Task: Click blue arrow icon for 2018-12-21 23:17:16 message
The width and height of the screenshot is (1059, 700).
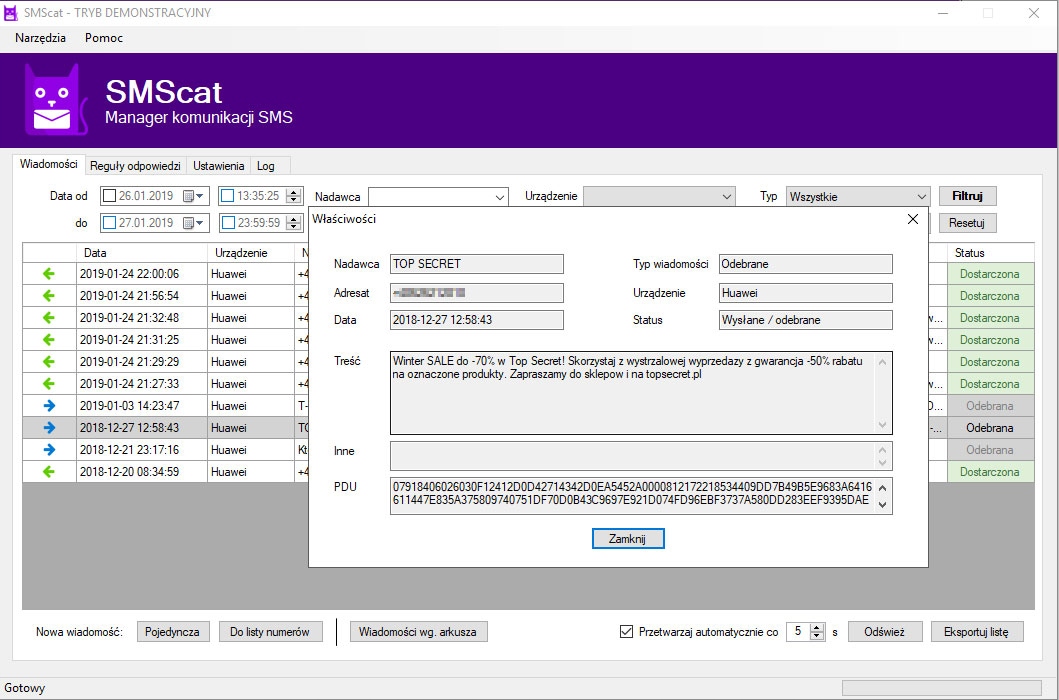Action: point(49,450)
